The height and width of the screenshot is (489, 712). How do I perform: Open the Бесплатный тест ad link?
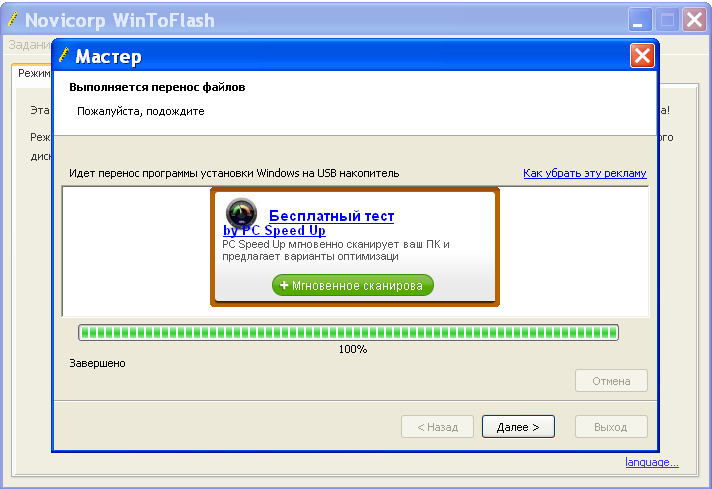tap(331, 216)
